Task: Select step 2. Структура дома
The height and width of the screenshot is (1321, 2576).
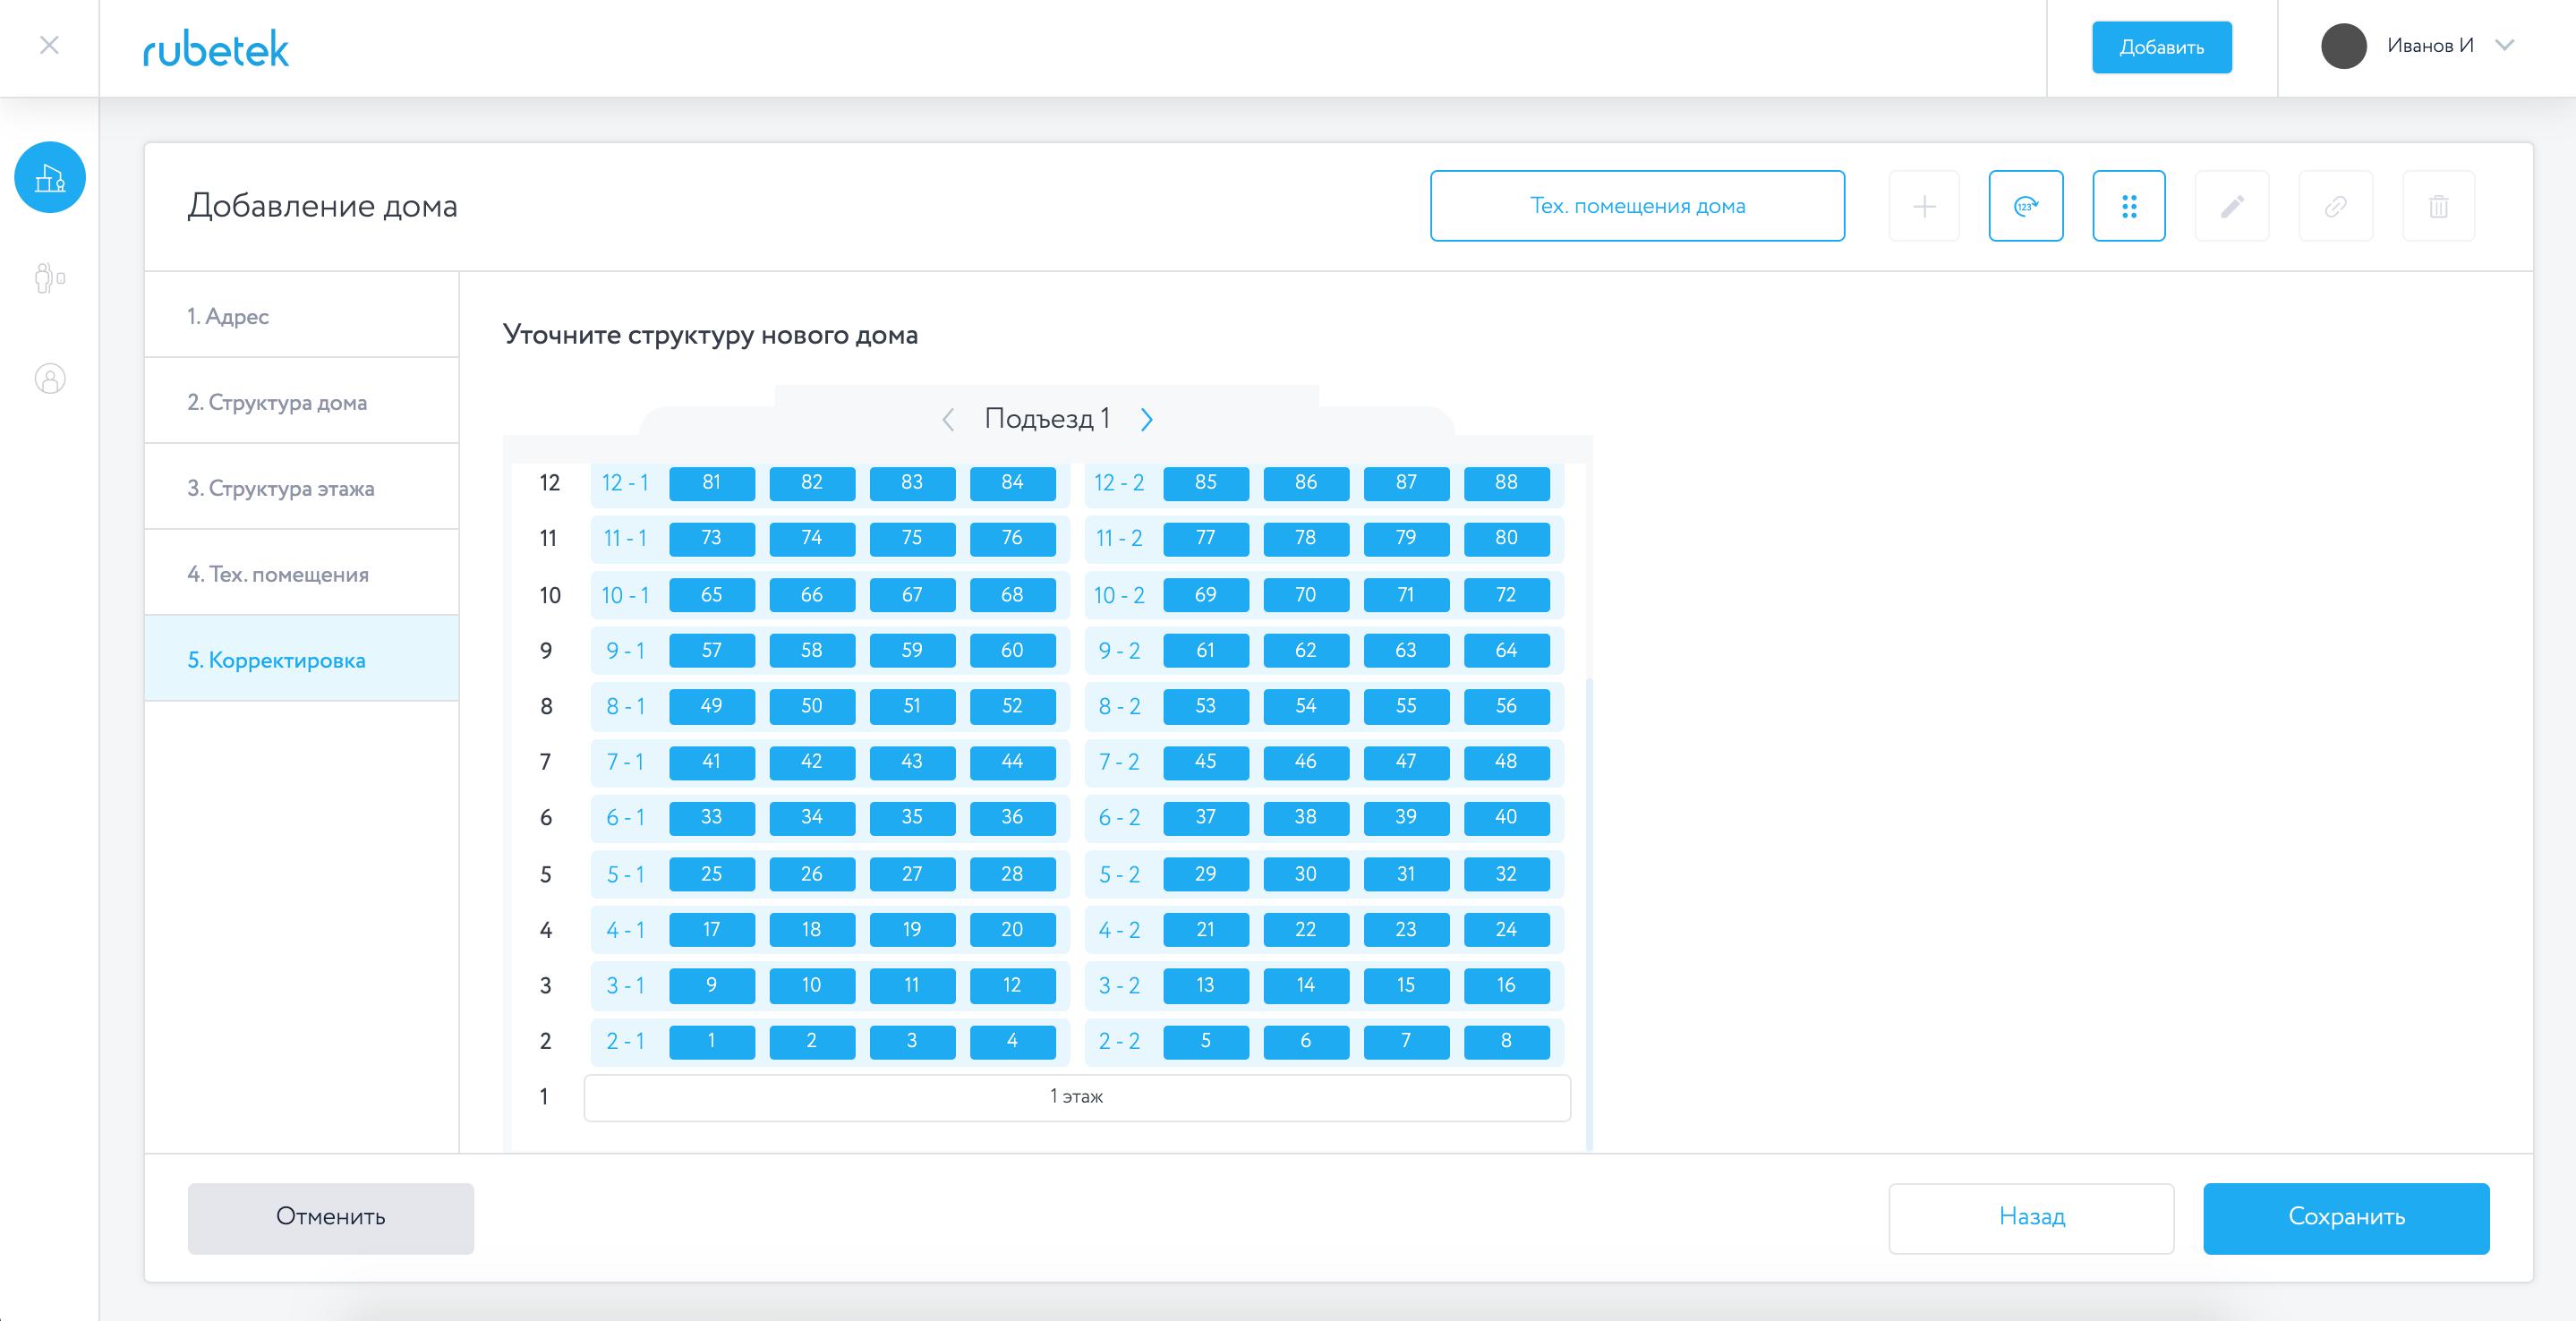Action: coord(301,402)
